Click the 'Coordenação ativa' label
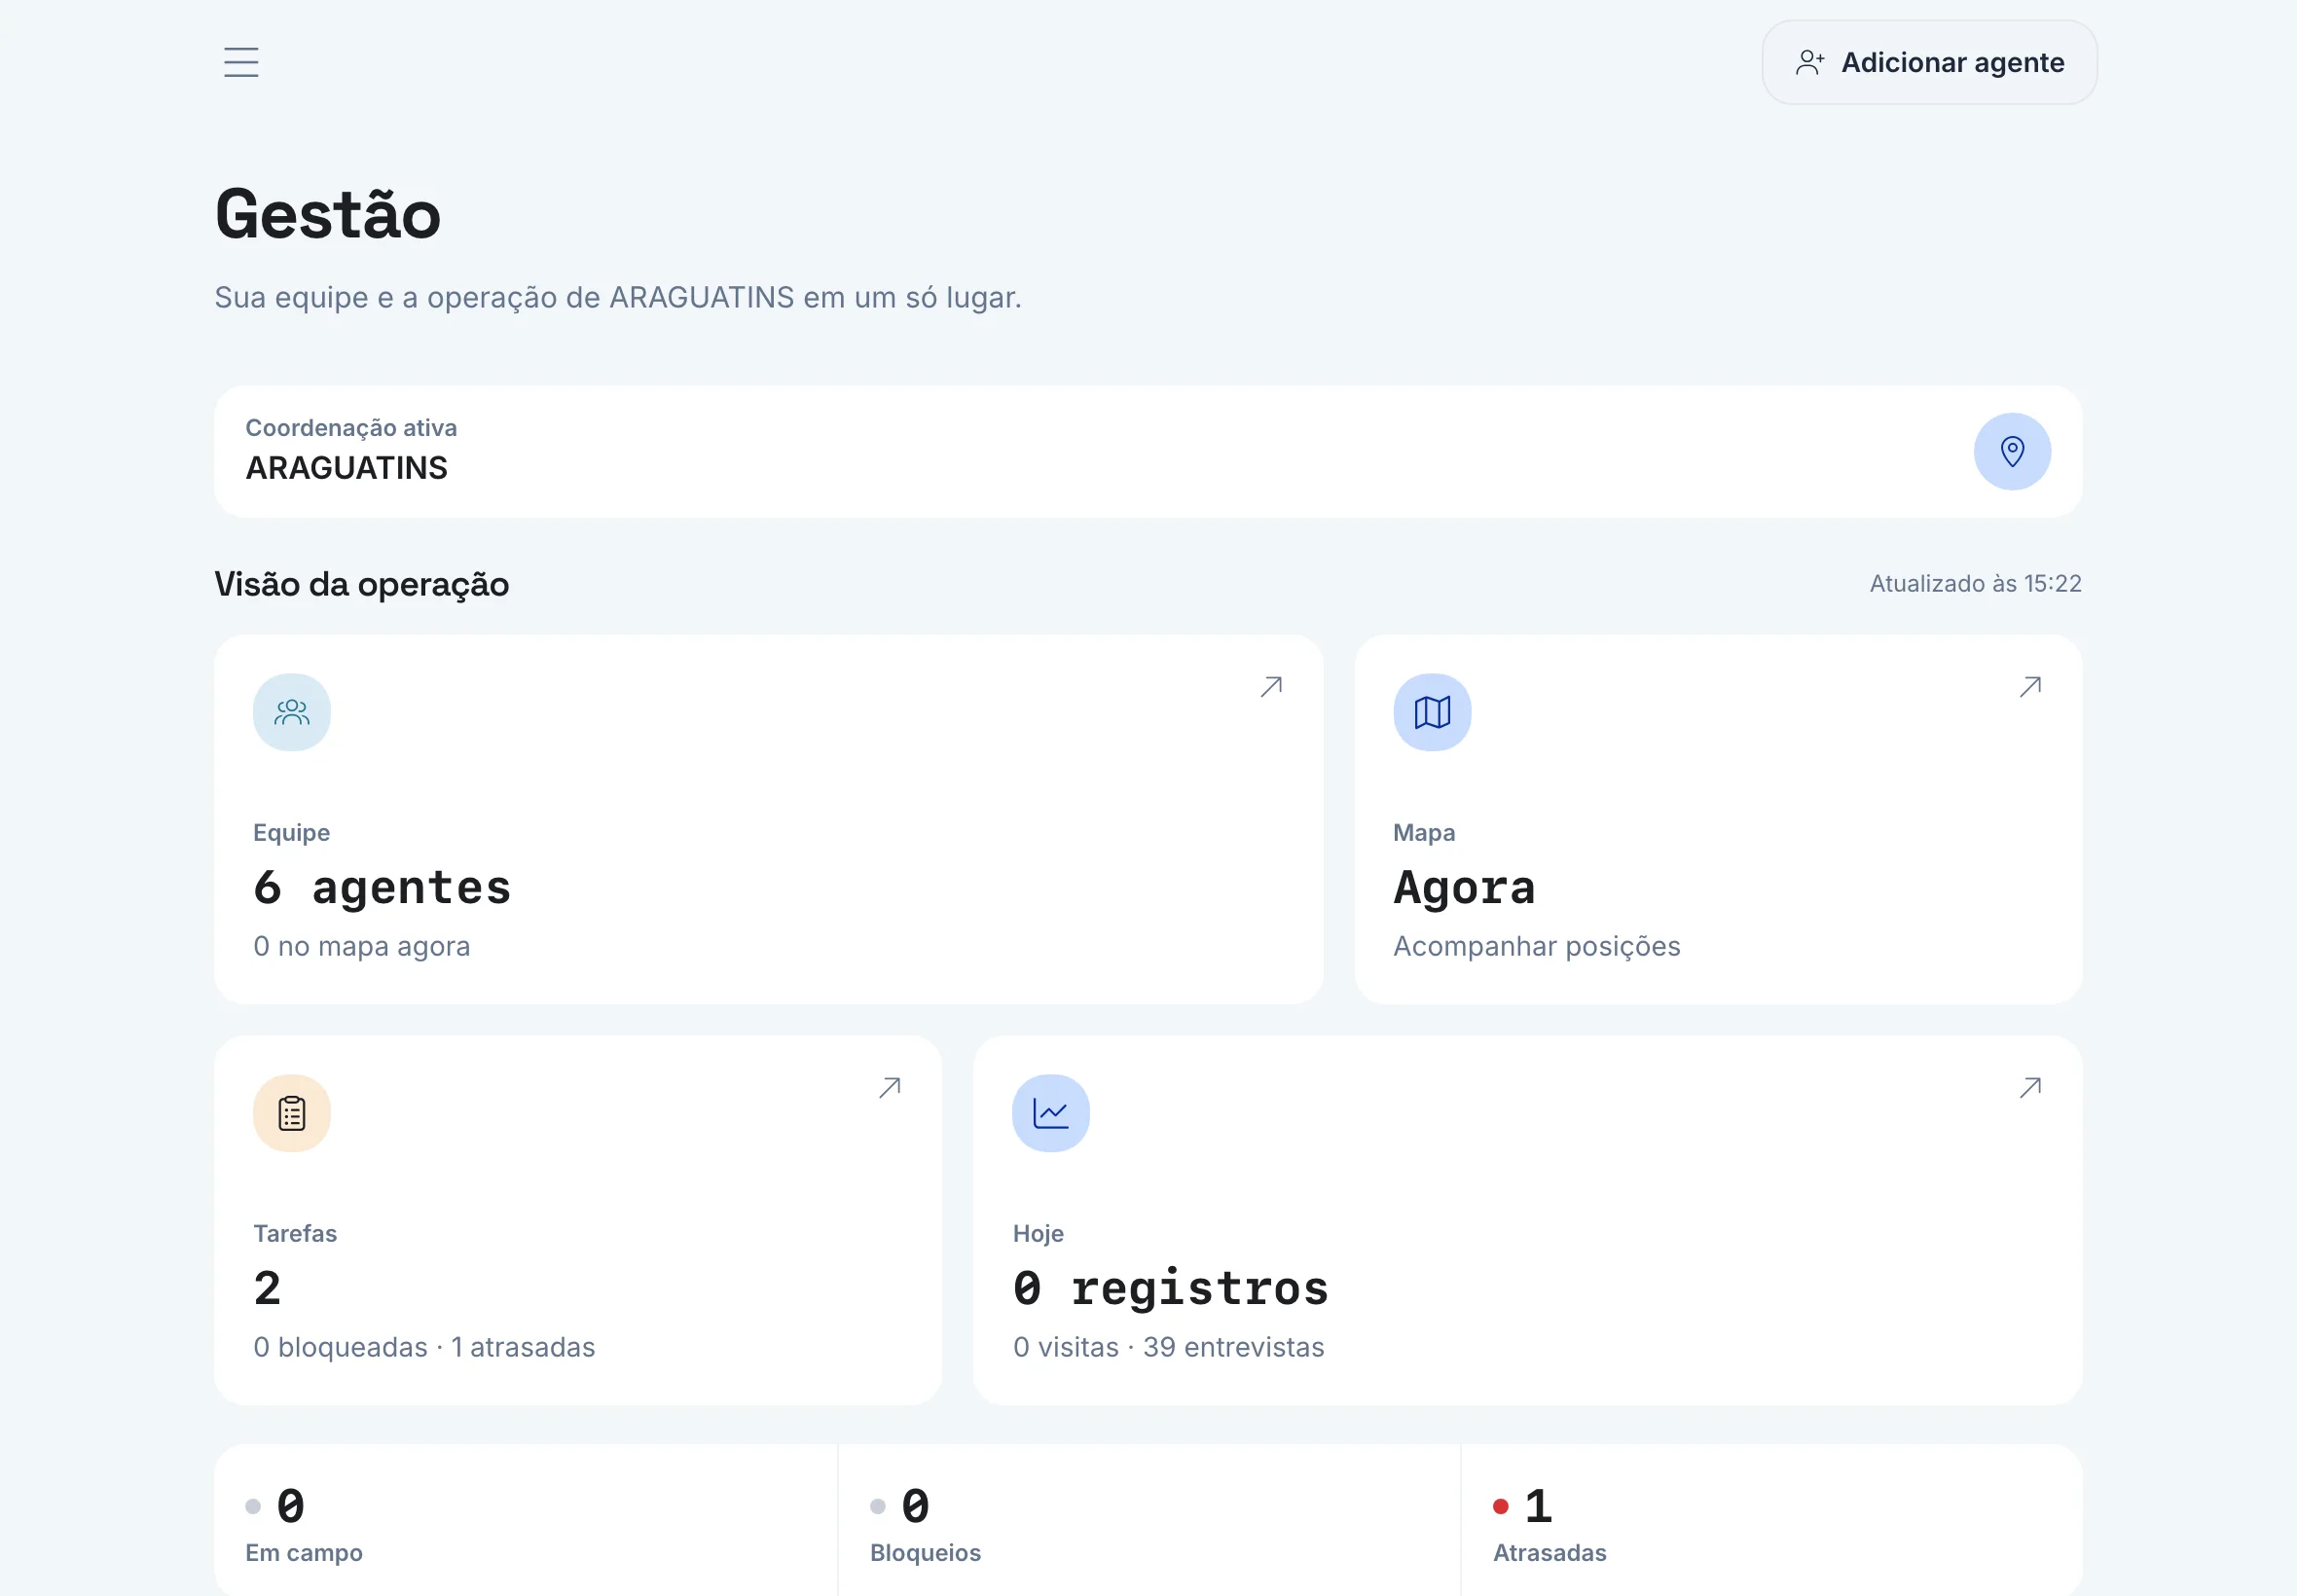Screen dimensions: 2297x1596 (351, 428)
